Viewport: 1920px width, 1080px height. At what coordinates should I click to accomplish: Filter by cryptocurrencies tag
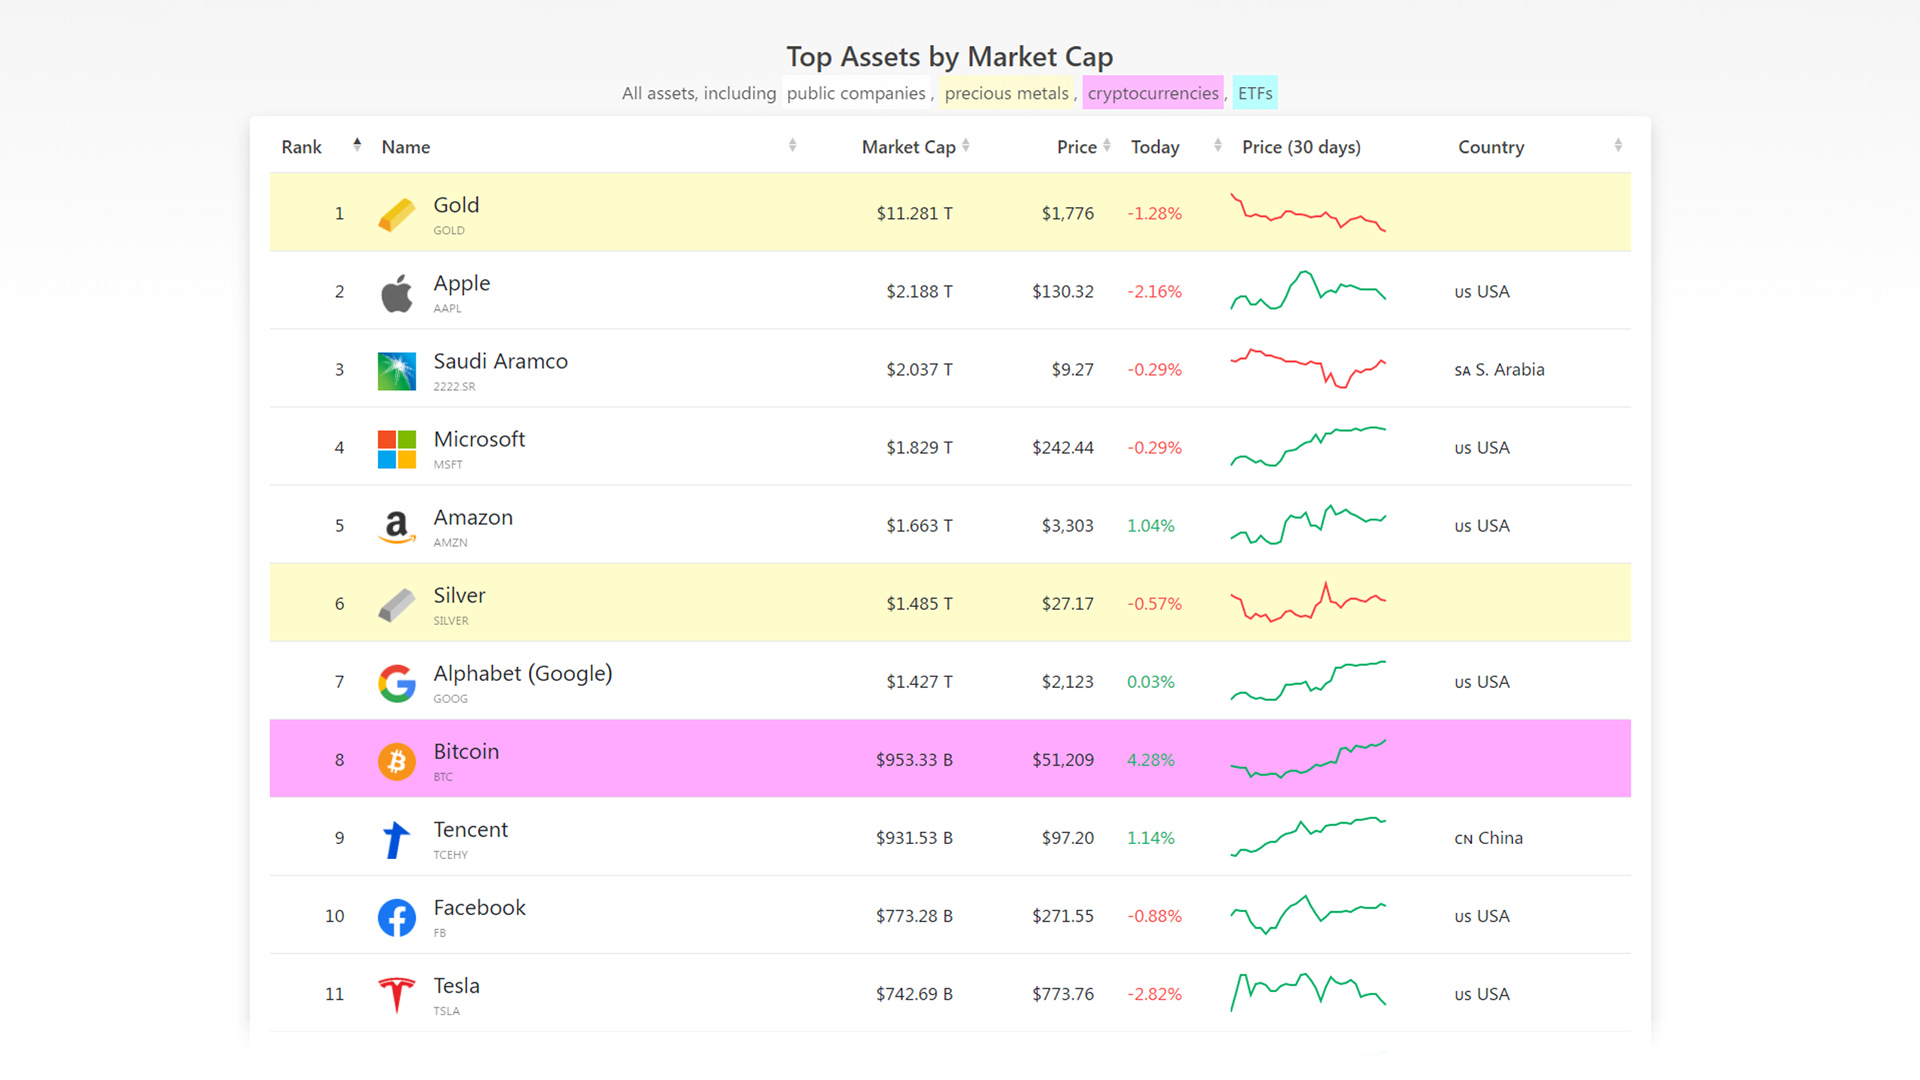point(1153,93)
